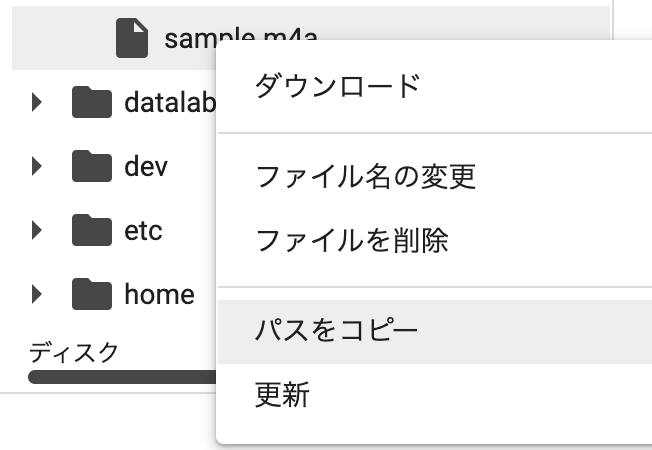The height and width of the screenshot is (450, 652).
Task: Click the home folder icon
Action: coord(92,294)
